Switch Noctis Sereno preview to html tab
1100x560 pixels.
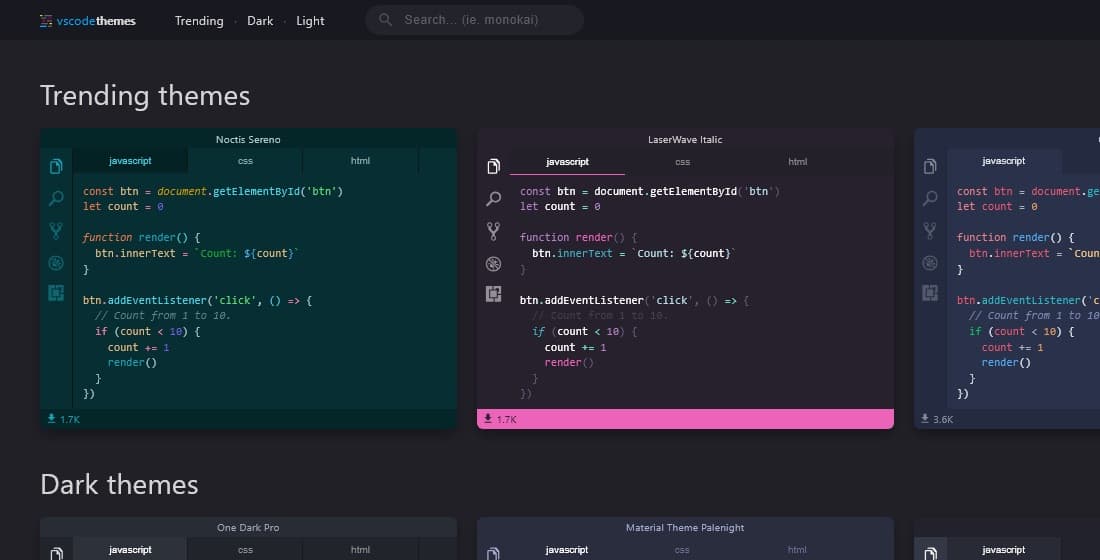360,161
